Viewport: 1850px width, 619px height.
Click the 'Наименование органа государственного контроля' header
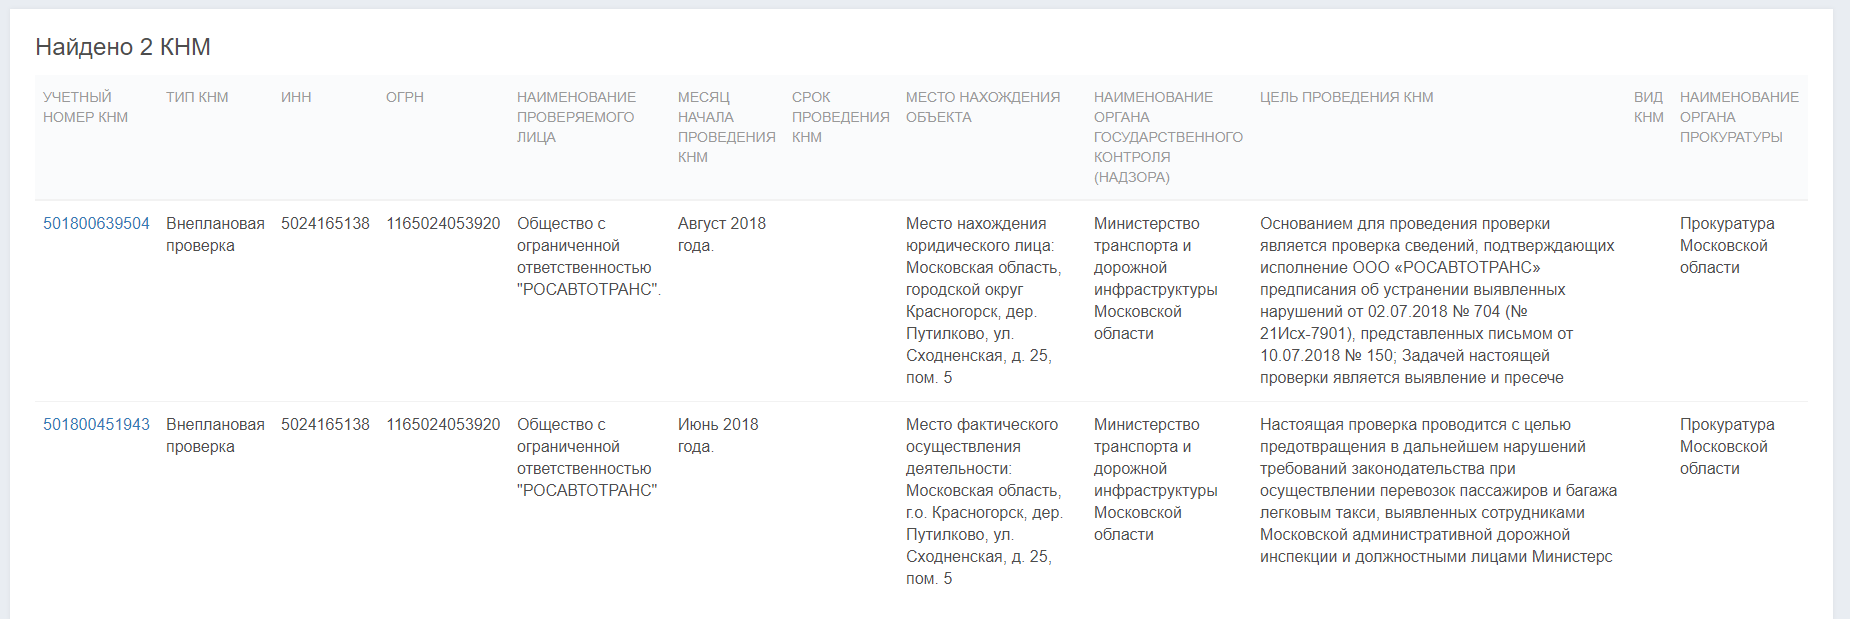pyautogui.click(x=1168, y=137)
